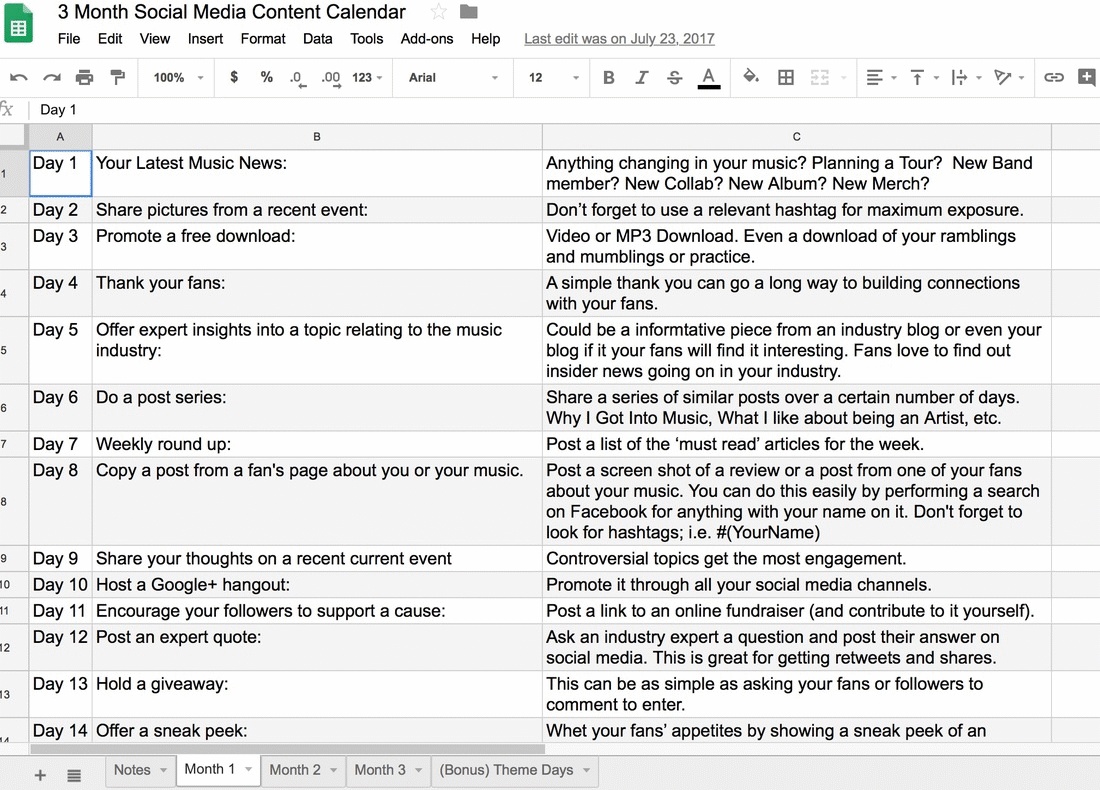
Task: Open the text color picker
Action: point(708,76)
